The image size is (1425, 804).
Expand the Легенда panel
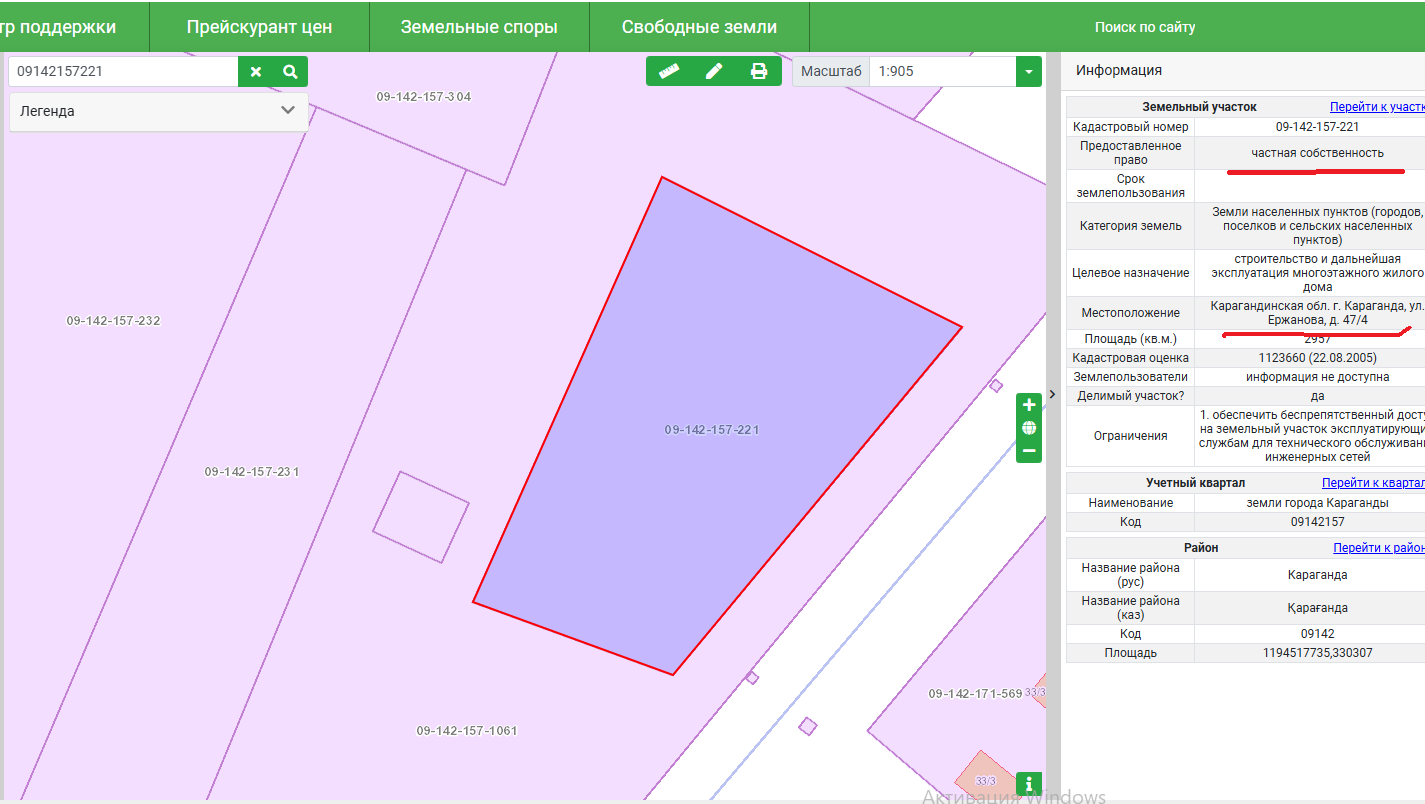288,111
